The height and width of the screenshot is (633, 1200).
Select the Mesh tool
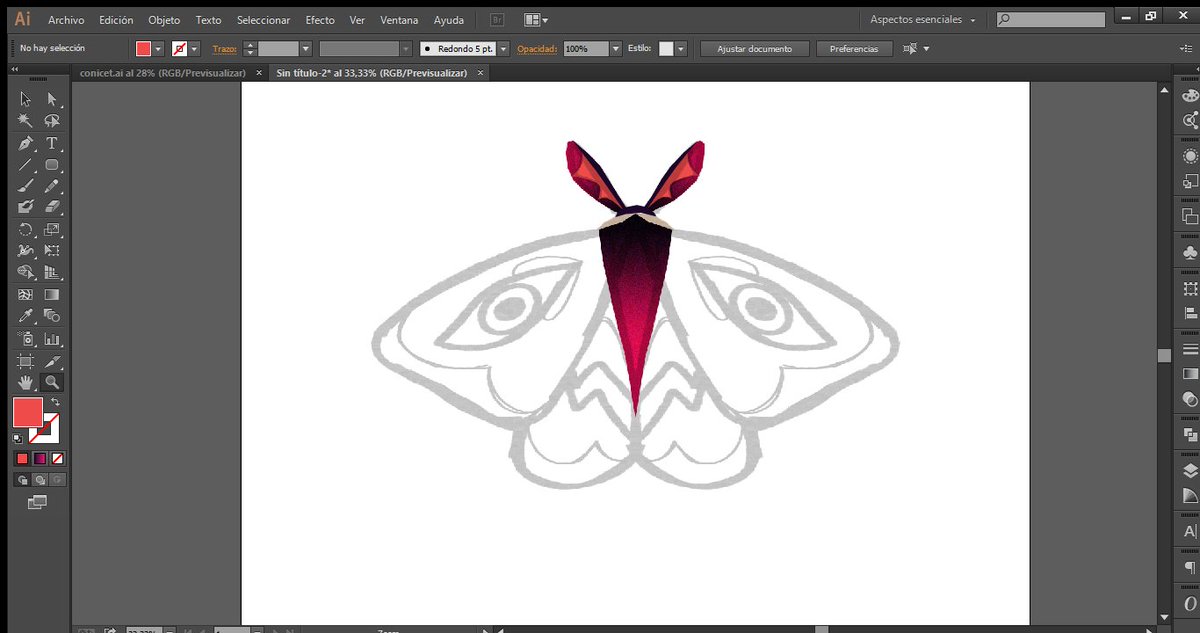point(26,295)
